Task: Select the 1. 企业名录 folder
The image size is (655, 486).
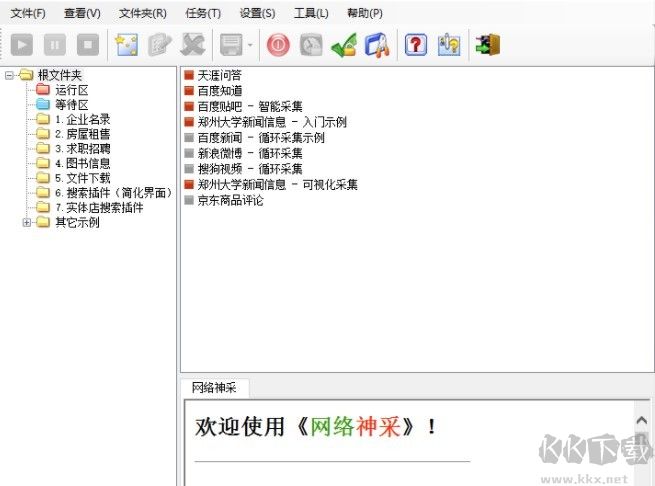Action: tap(83, 119)
